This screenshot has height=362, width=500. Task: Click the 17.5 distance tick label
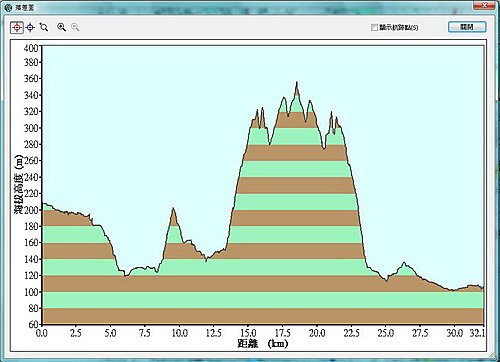[x=283, y=333]
